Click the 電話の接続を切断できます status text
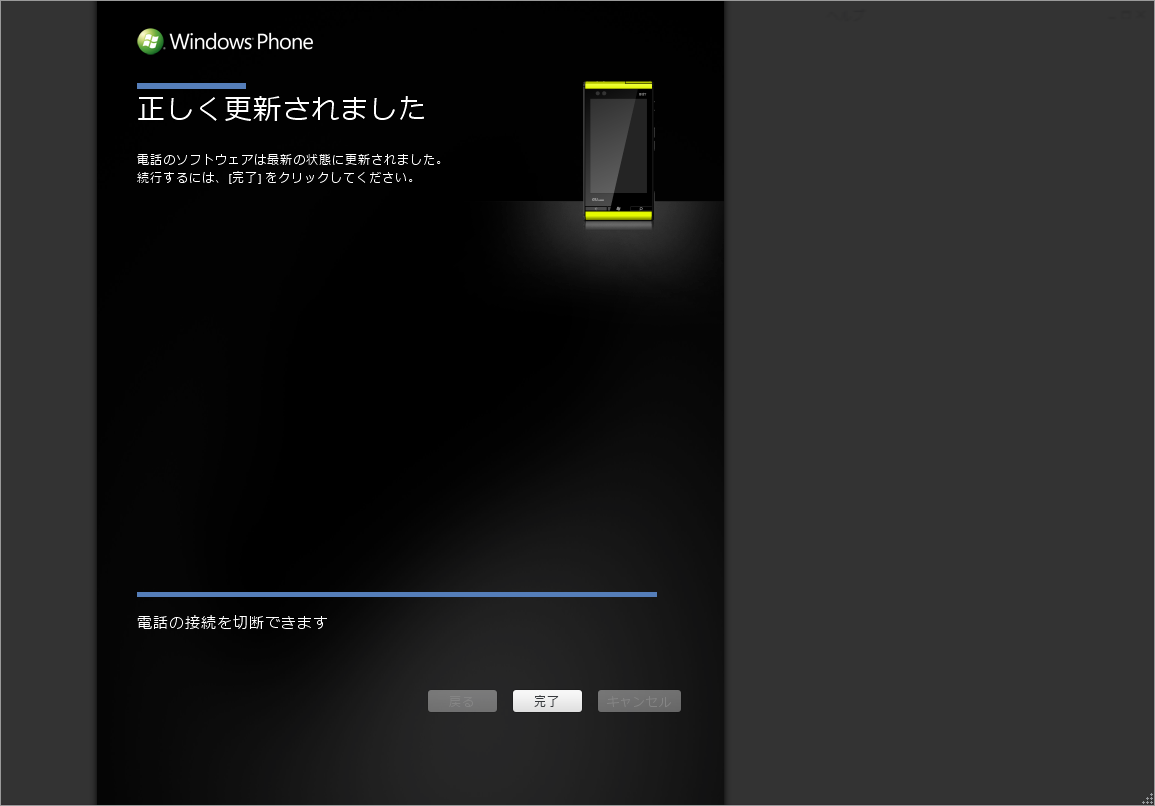1155x806 pixels. pos(232,622)
